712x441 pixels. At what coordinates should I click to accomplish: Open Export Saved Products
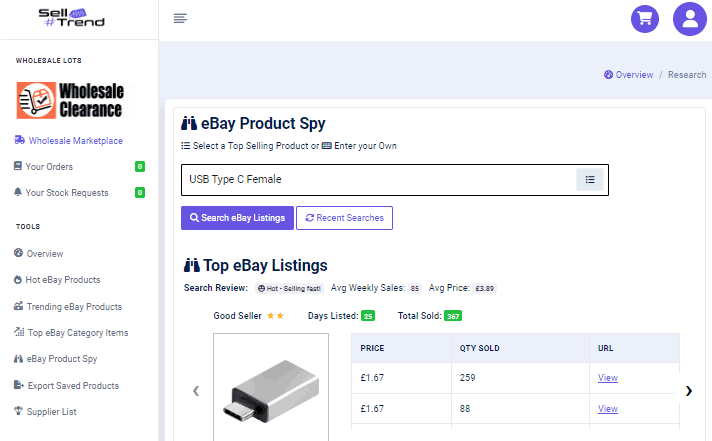pyautogui.click(x=73, y=386)
